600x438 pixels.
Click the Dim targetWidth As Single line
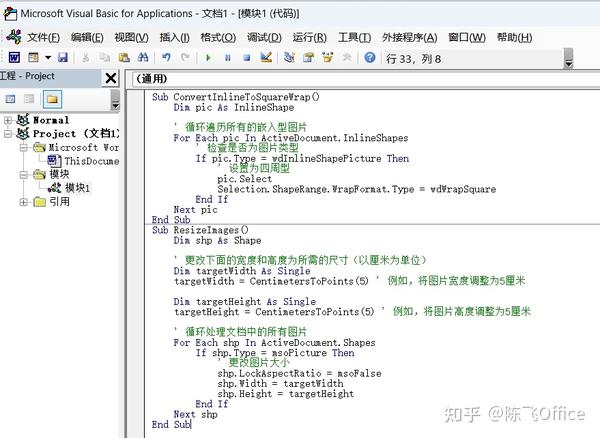tap(242, 271)
